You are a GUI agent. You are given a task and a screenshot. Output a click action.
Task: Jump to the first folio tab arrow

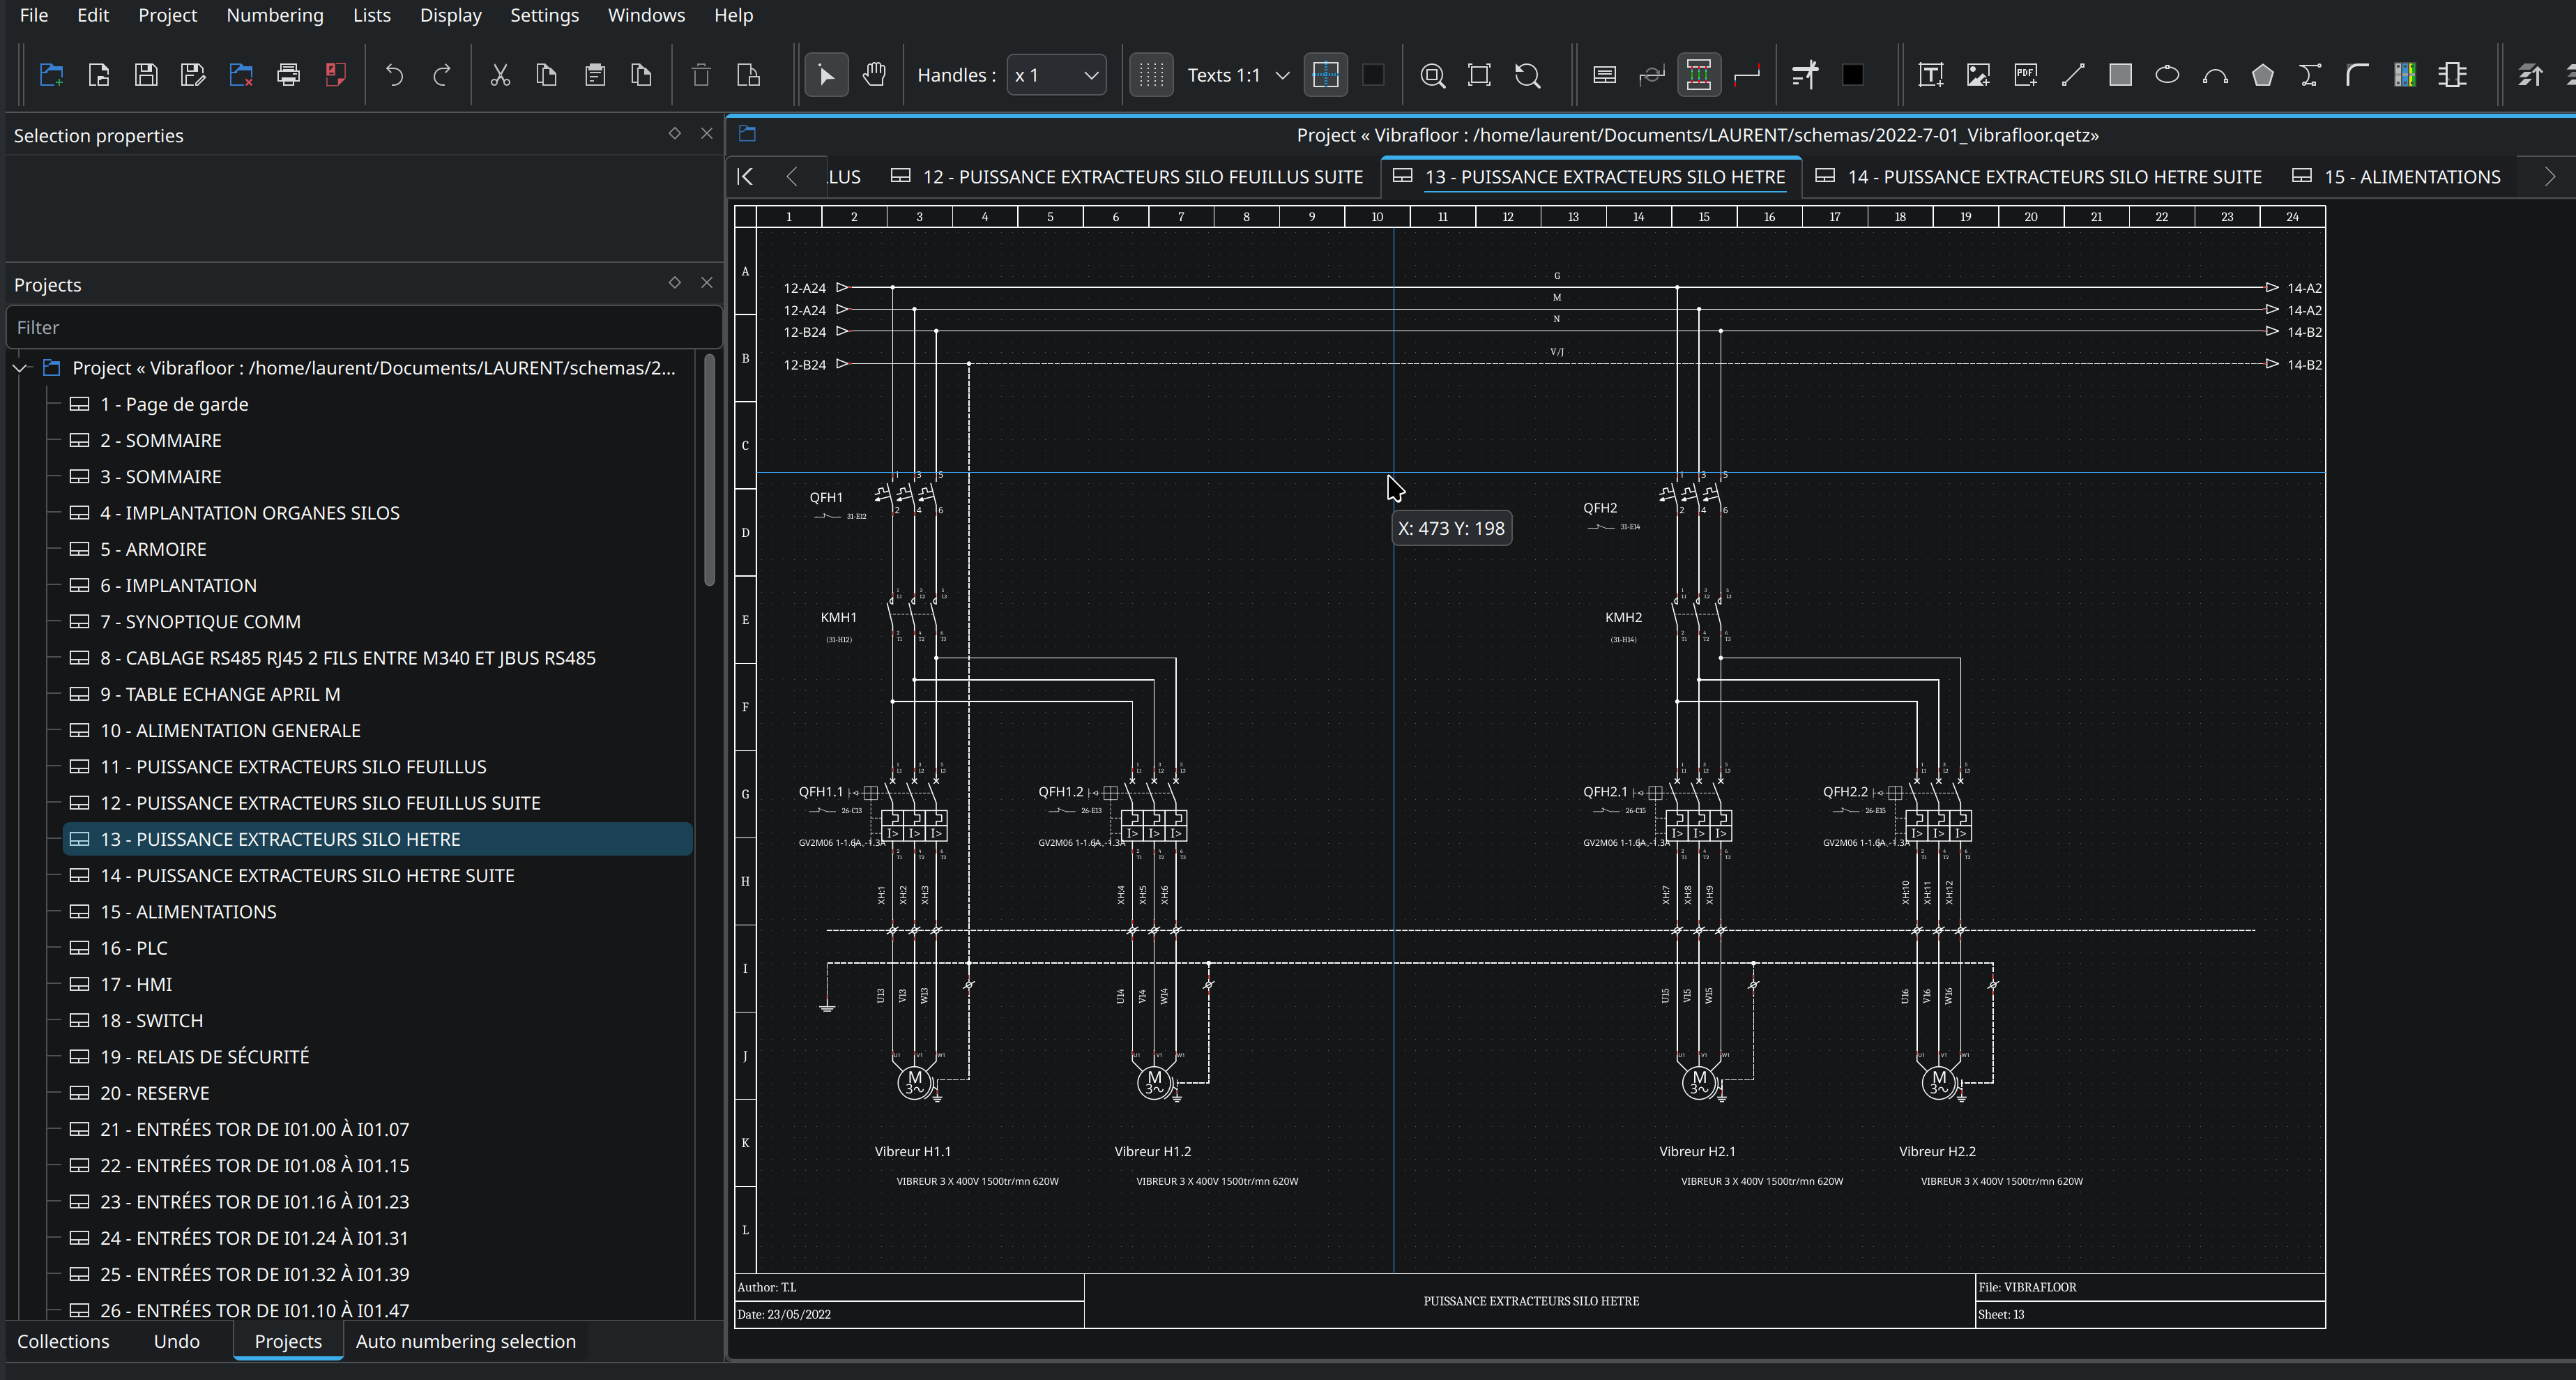(745, 177)
